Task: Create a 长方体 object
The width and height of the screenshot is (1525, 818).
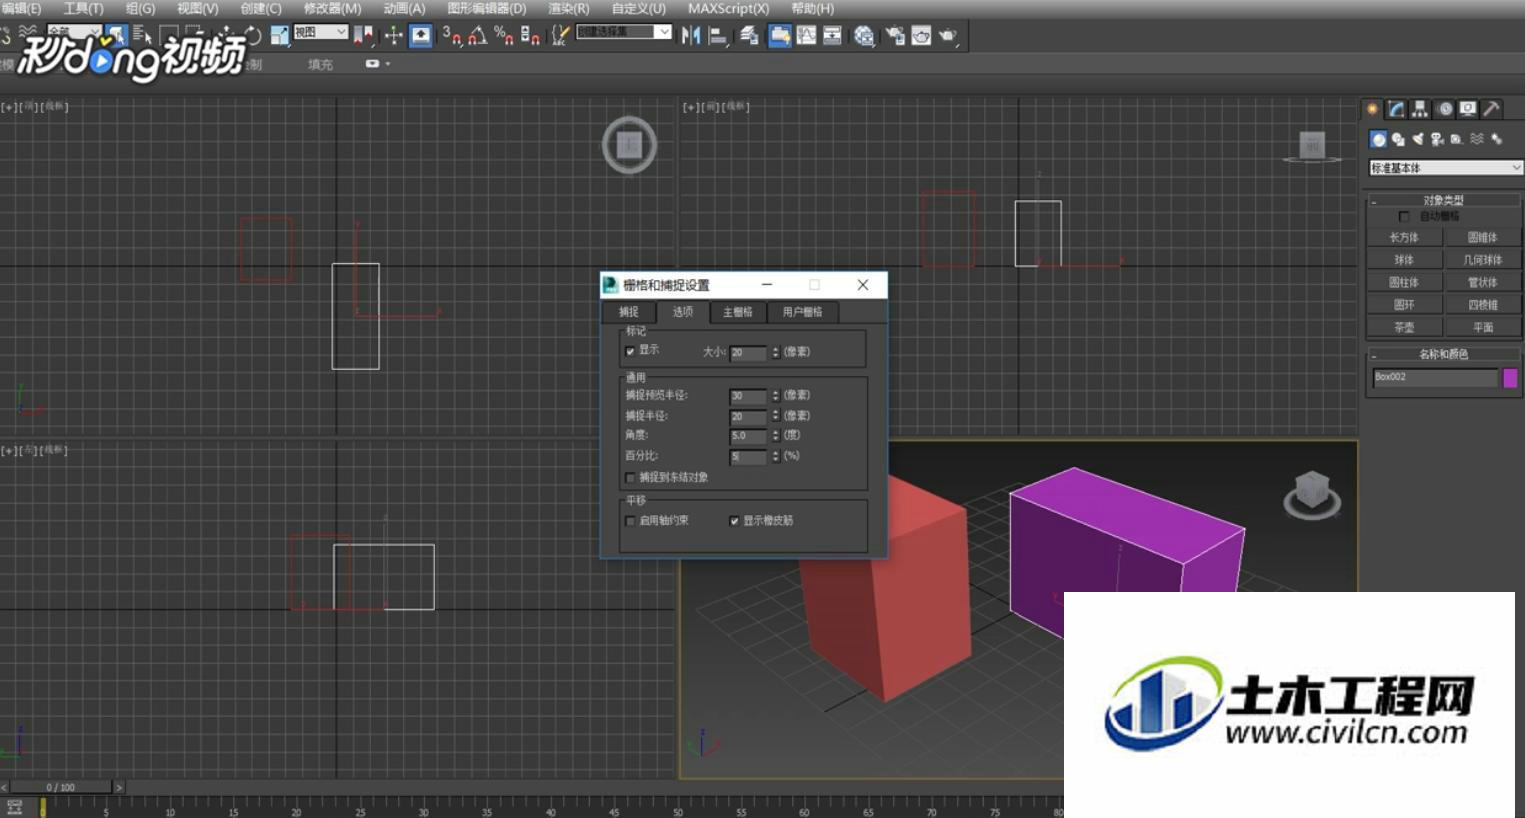Action: [1404, 238]
